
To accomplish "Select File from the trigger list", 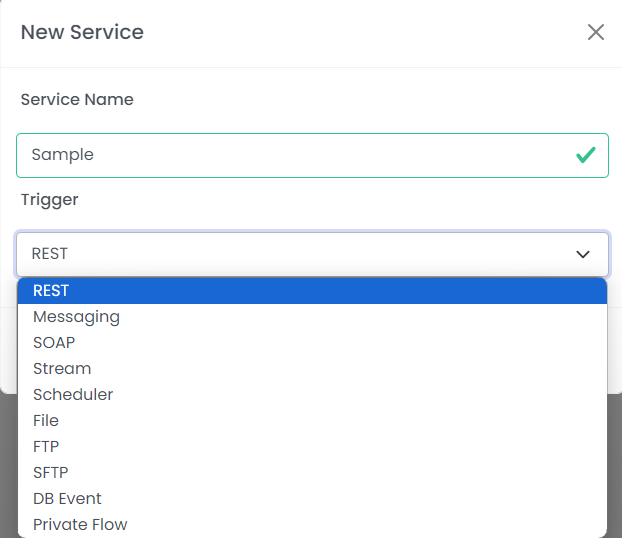I will coord(312,421).
